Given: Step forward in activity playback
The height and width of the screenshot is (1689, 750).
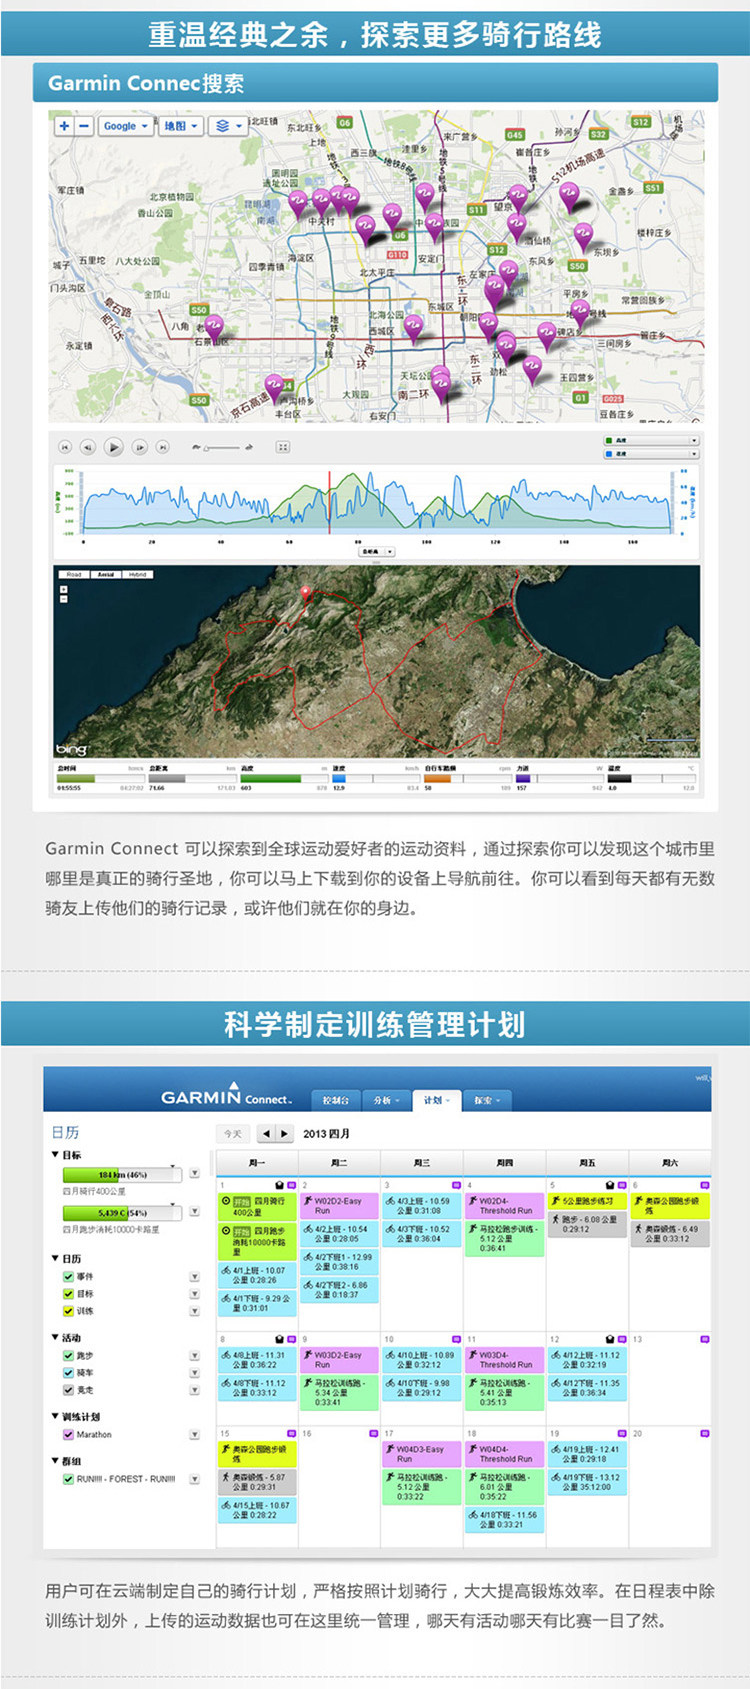Looking at the screenshot, I should (x=140, y=447).
